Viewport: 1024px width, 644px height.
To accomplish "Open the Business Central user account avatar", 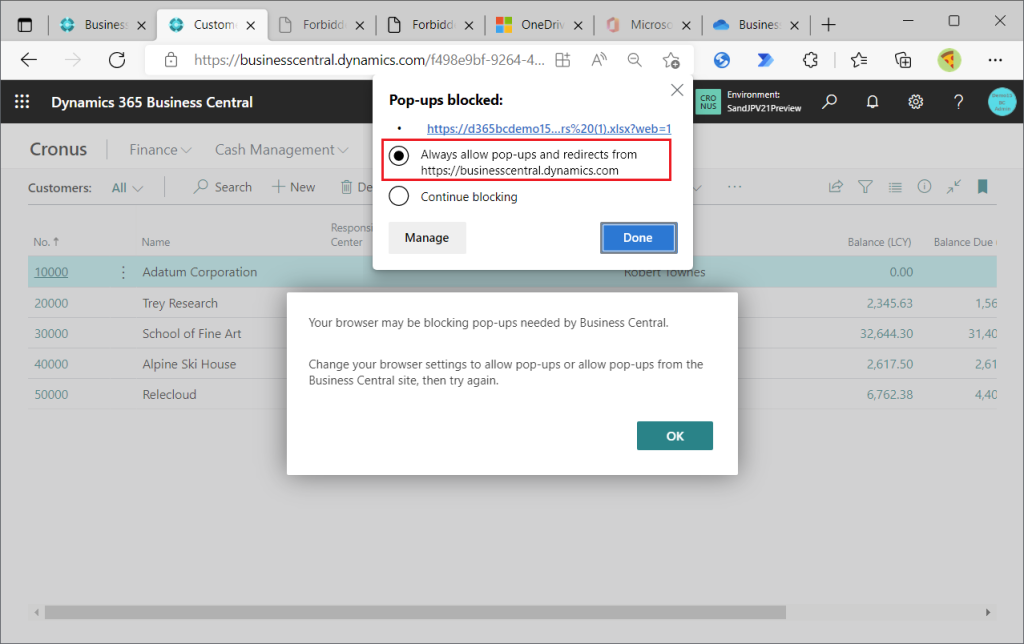I will coord(1002,102).
